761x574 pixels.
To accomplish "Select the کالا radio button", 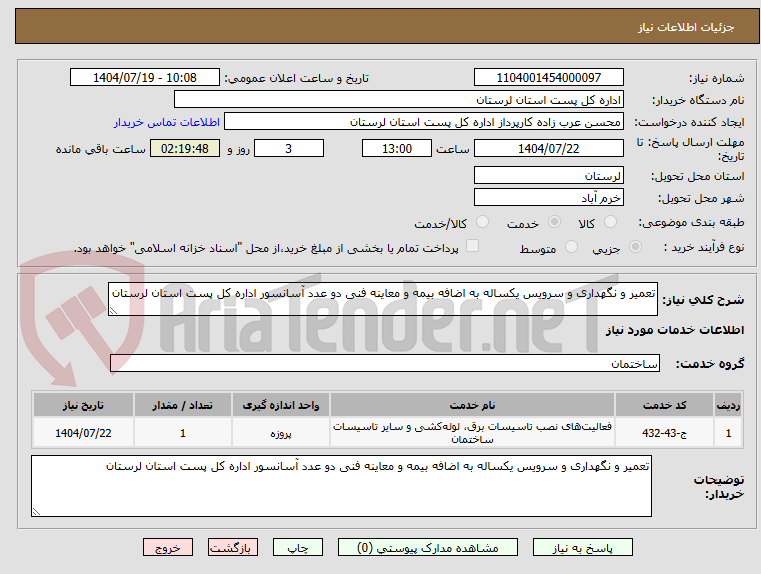I will coord(610,222).
